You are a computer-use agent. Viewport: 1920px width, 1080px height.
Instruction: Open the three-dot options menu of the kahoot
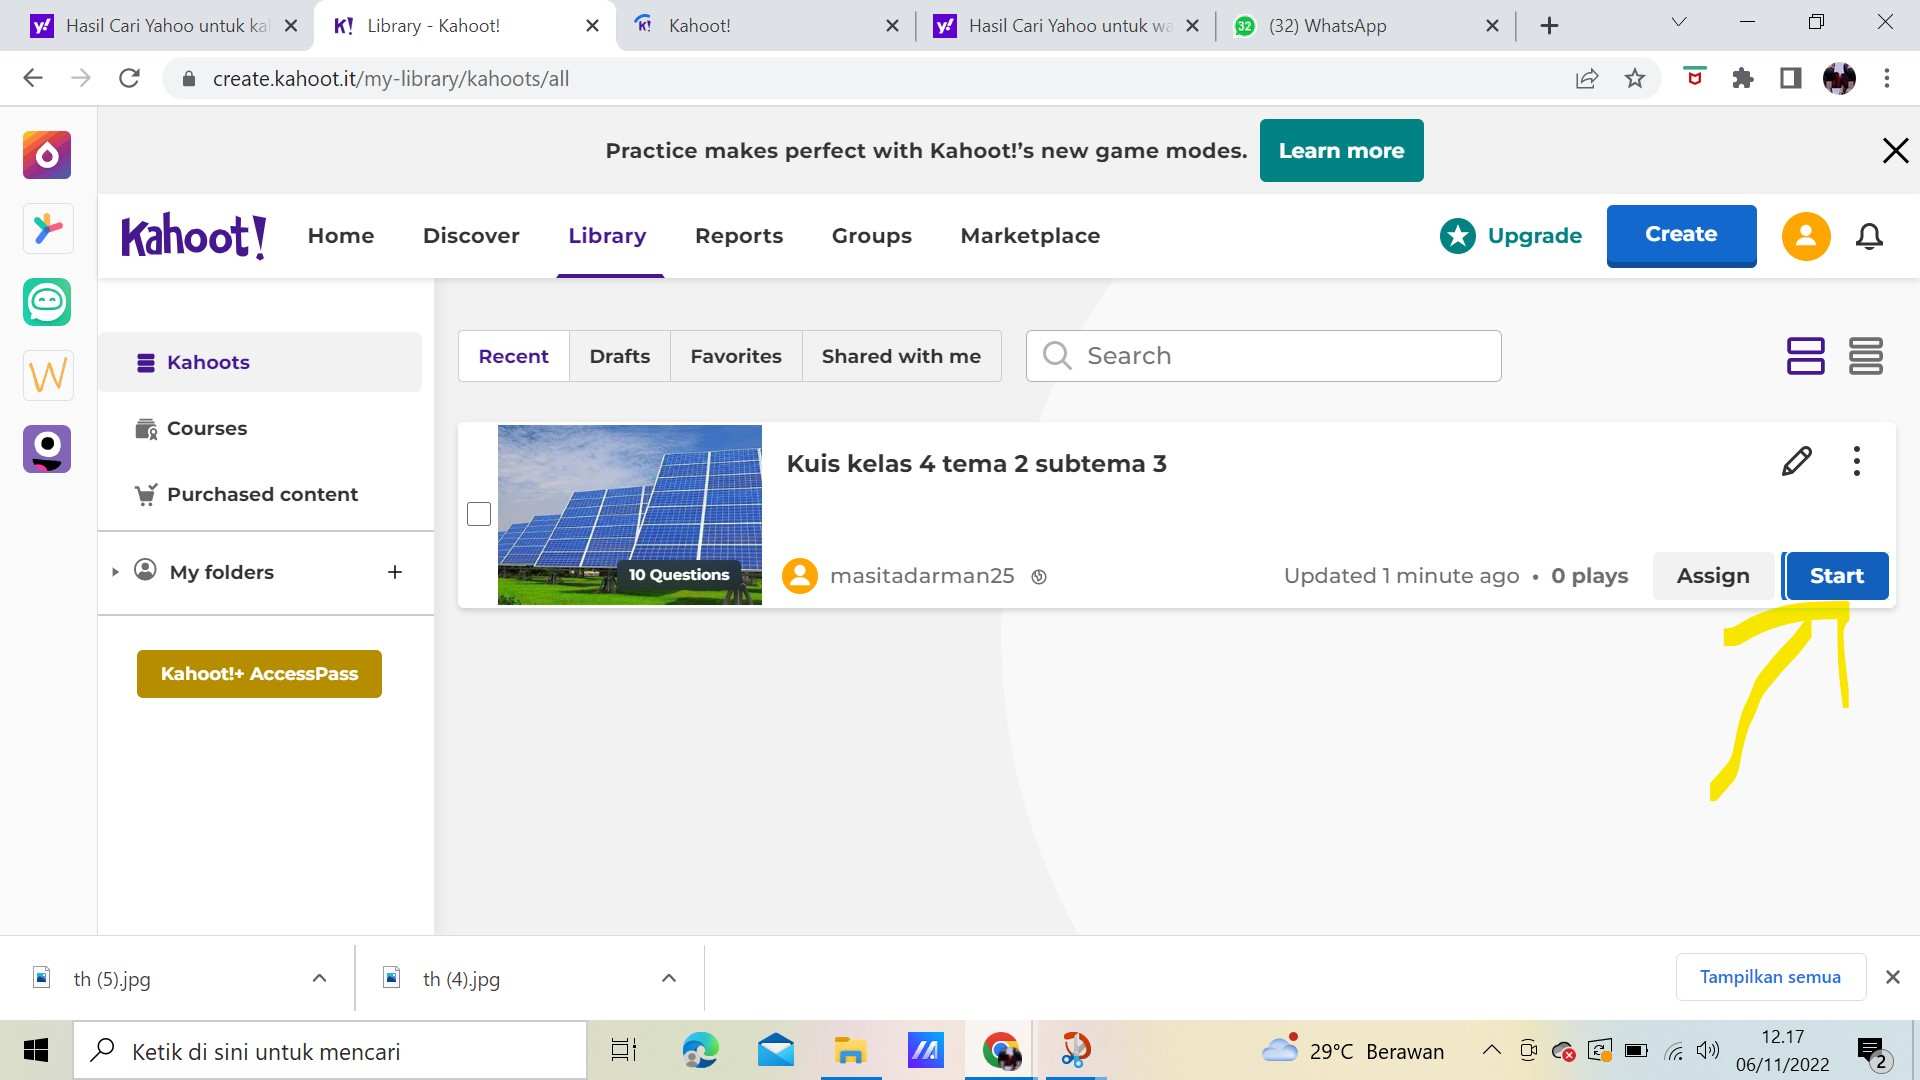point(1857,461)
